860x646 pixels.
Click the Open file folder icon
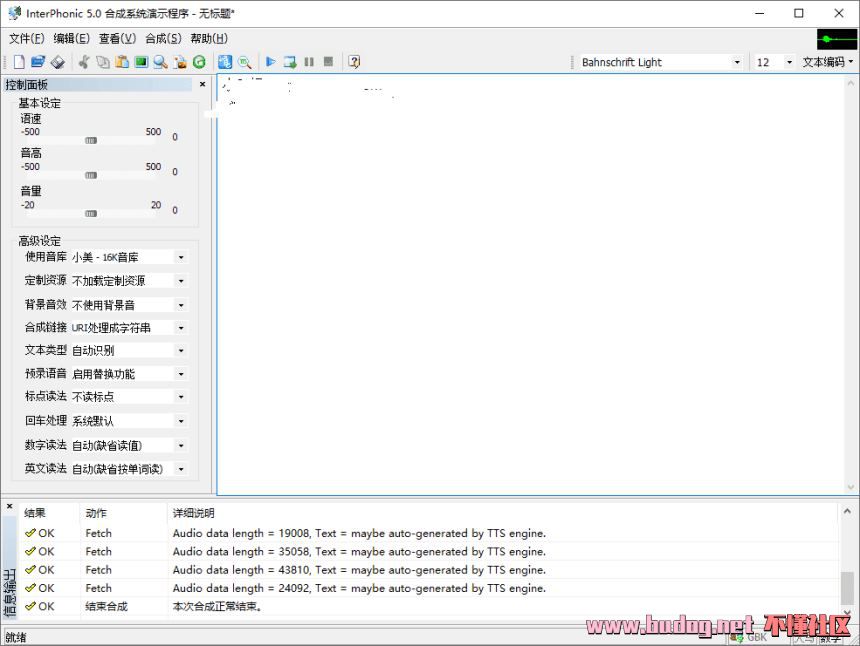click(x=38, y=62)
